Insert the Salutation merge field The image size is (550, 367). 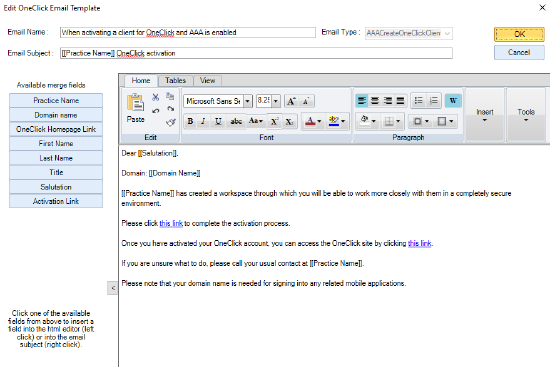pyautogui.click(x=56, y=187)
